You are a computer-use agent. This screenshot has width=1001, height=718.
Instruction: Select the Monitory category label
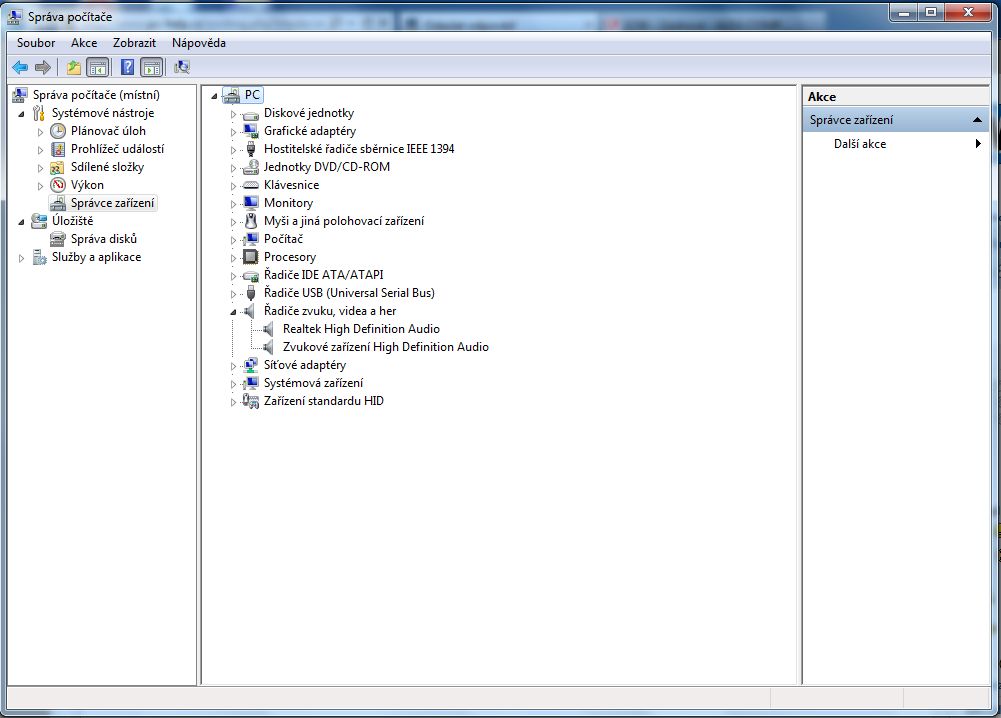coord(289,203)
